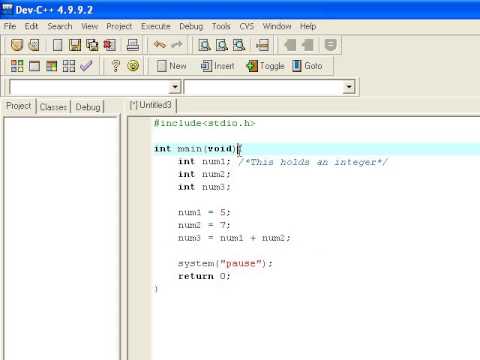
Task: Open the File menu
Action: [x=10, y=26]
